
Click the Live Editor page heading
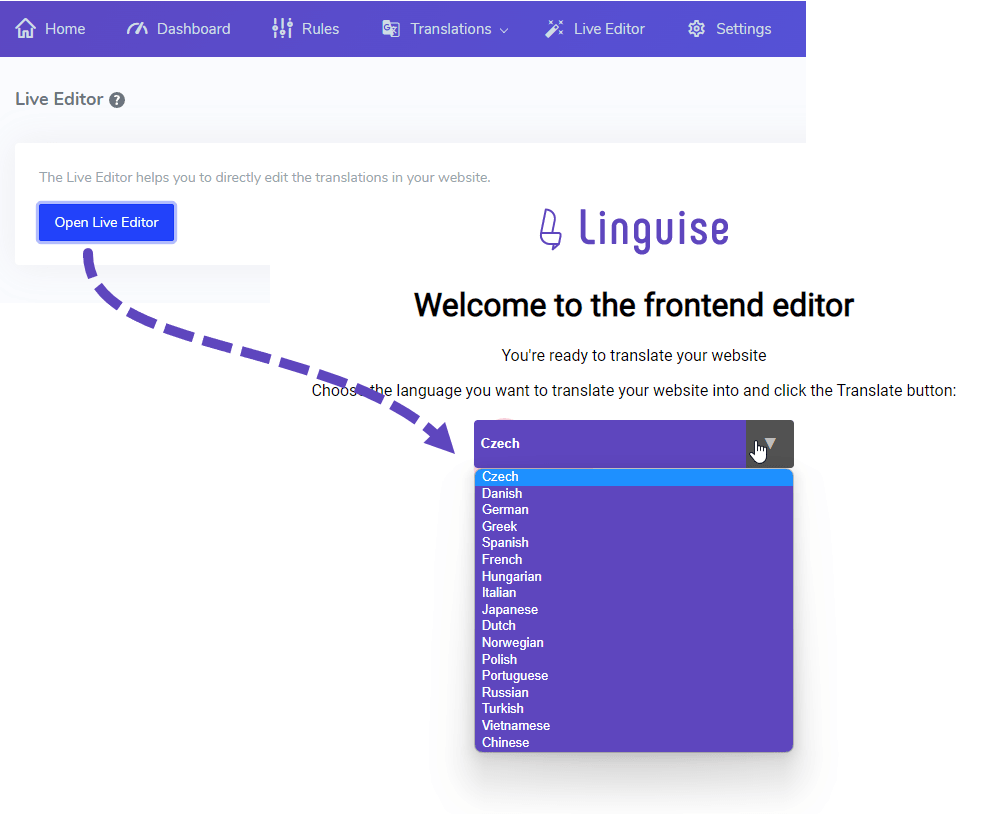tap(59, 99)
